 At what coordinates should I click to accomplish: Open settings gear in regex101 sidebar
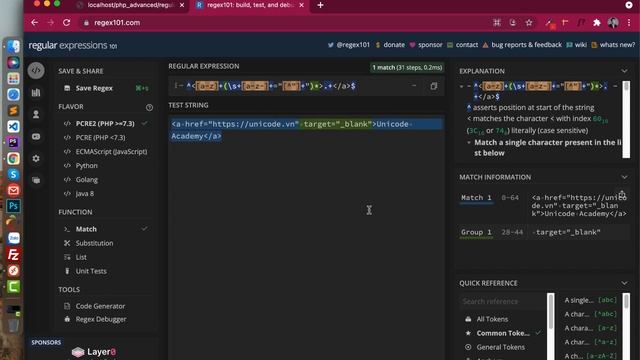[36, 158]
